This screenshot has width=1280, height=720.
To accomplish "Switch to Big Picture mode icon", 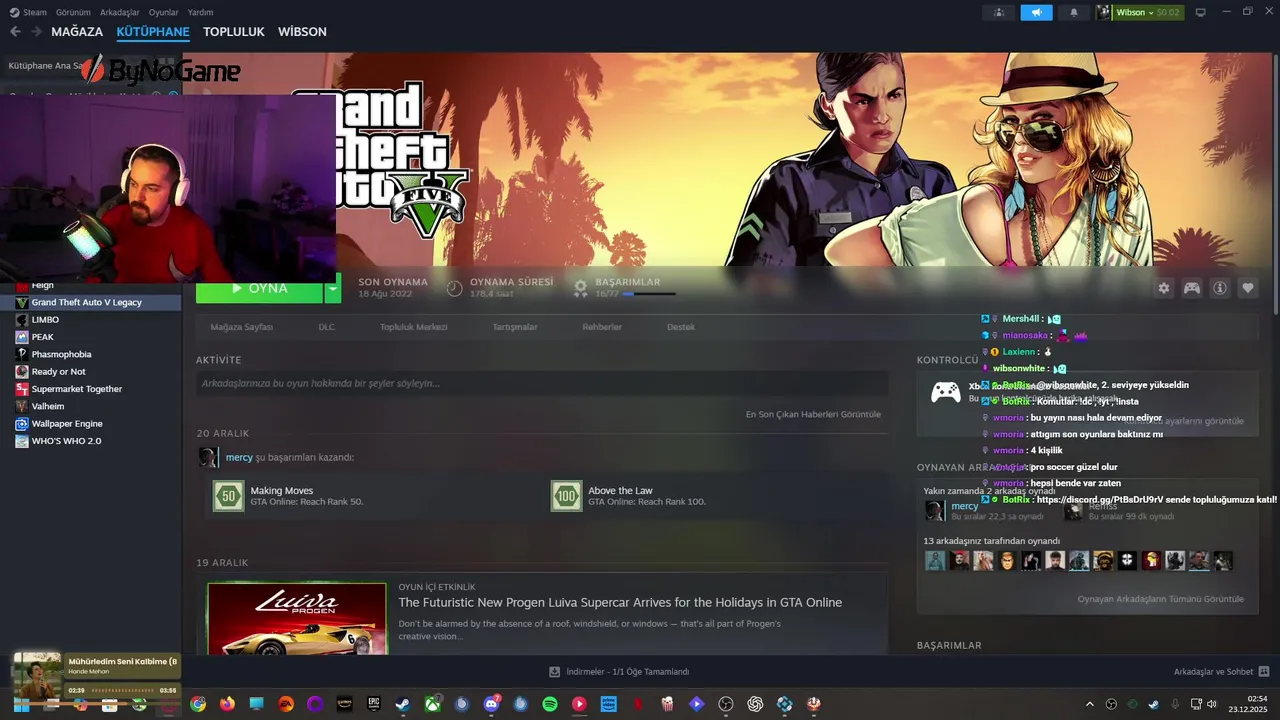I will (1201, 12).
